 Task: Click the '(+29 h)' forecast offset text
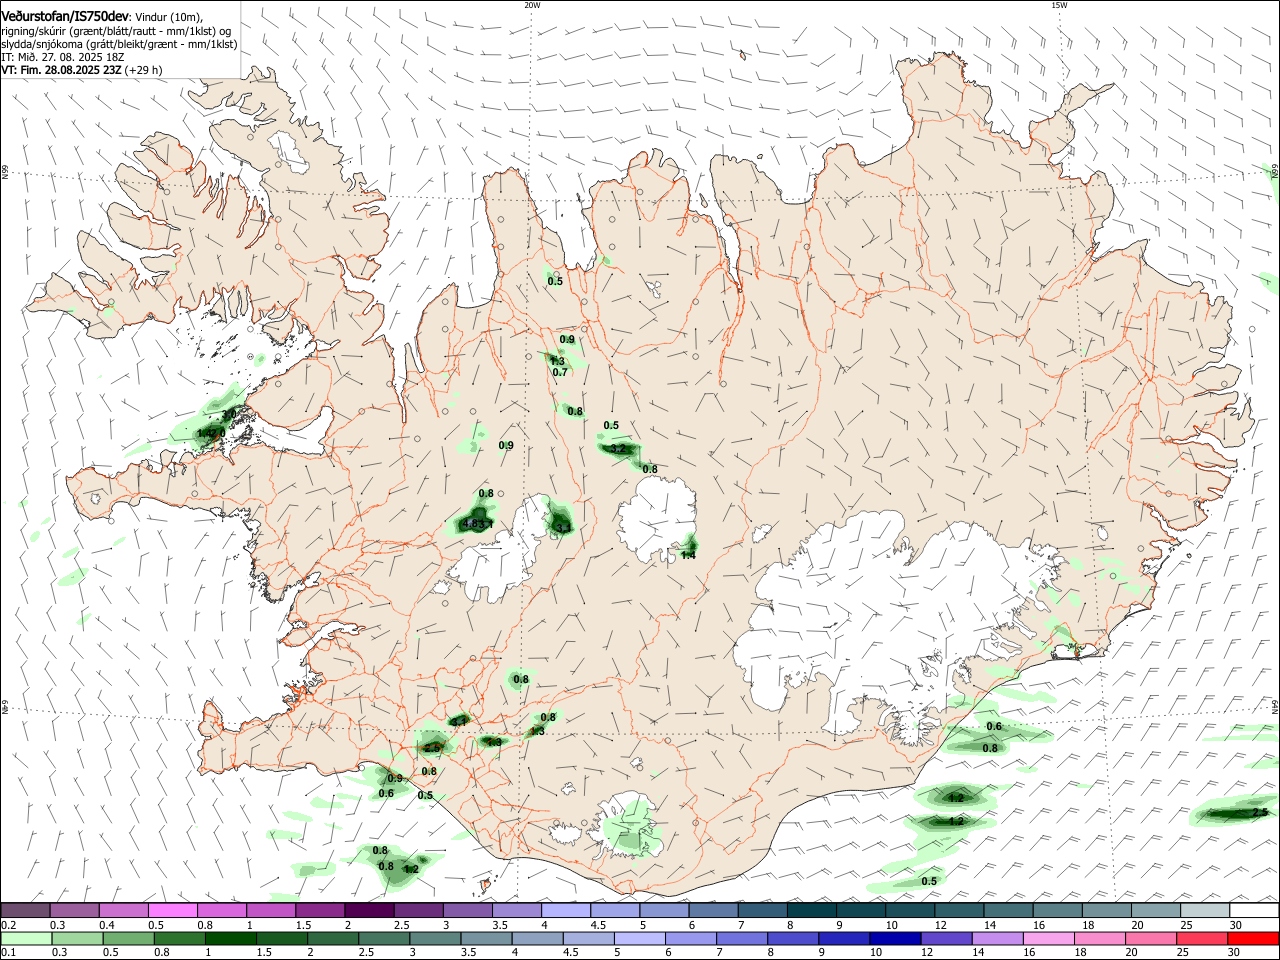[144, 70]
